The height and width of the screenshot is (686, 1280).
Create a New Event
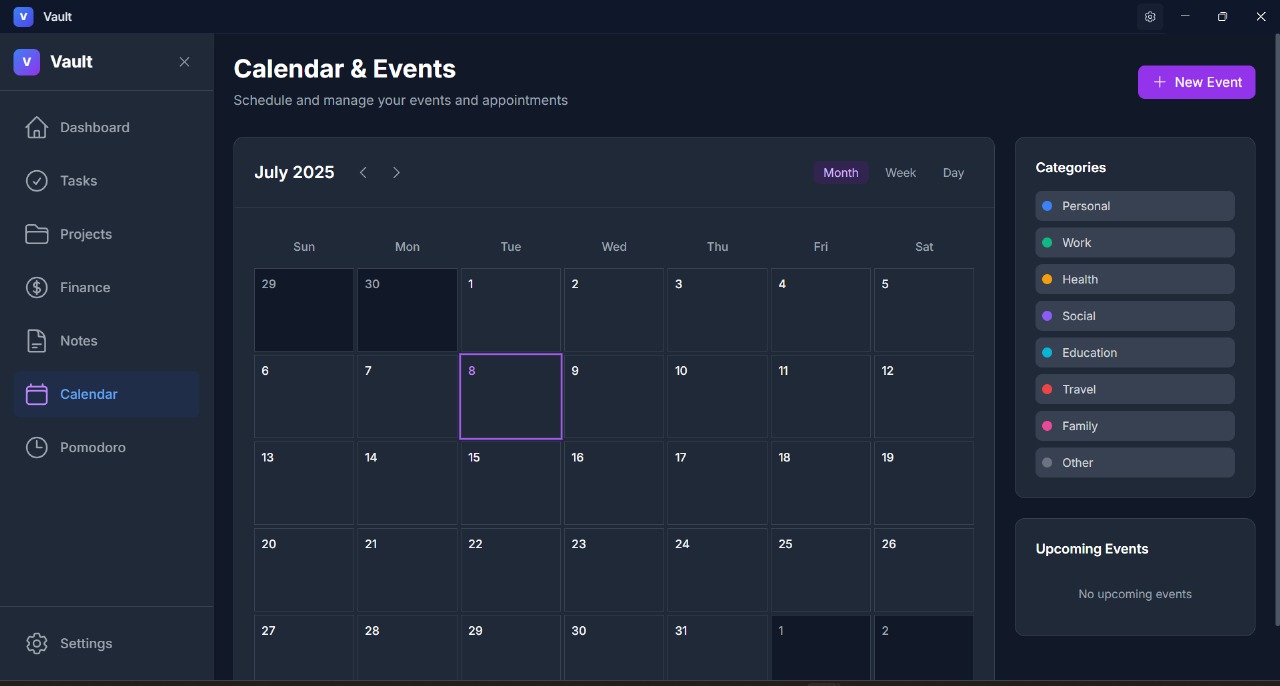pyautogui.click(x=1196, y=82)
